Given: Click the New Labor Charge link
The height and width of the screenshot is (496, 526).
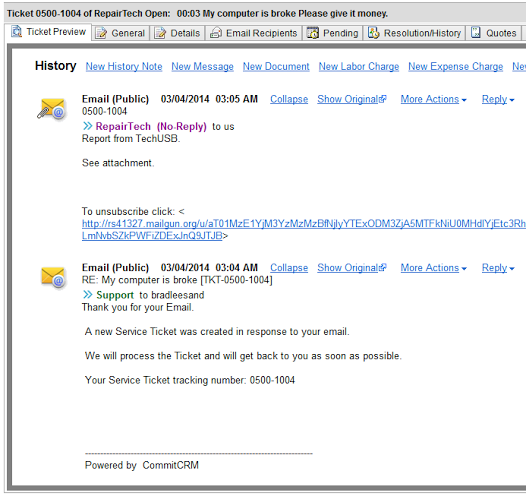Looking at the screenshot, I should click(x=359, y=66).
